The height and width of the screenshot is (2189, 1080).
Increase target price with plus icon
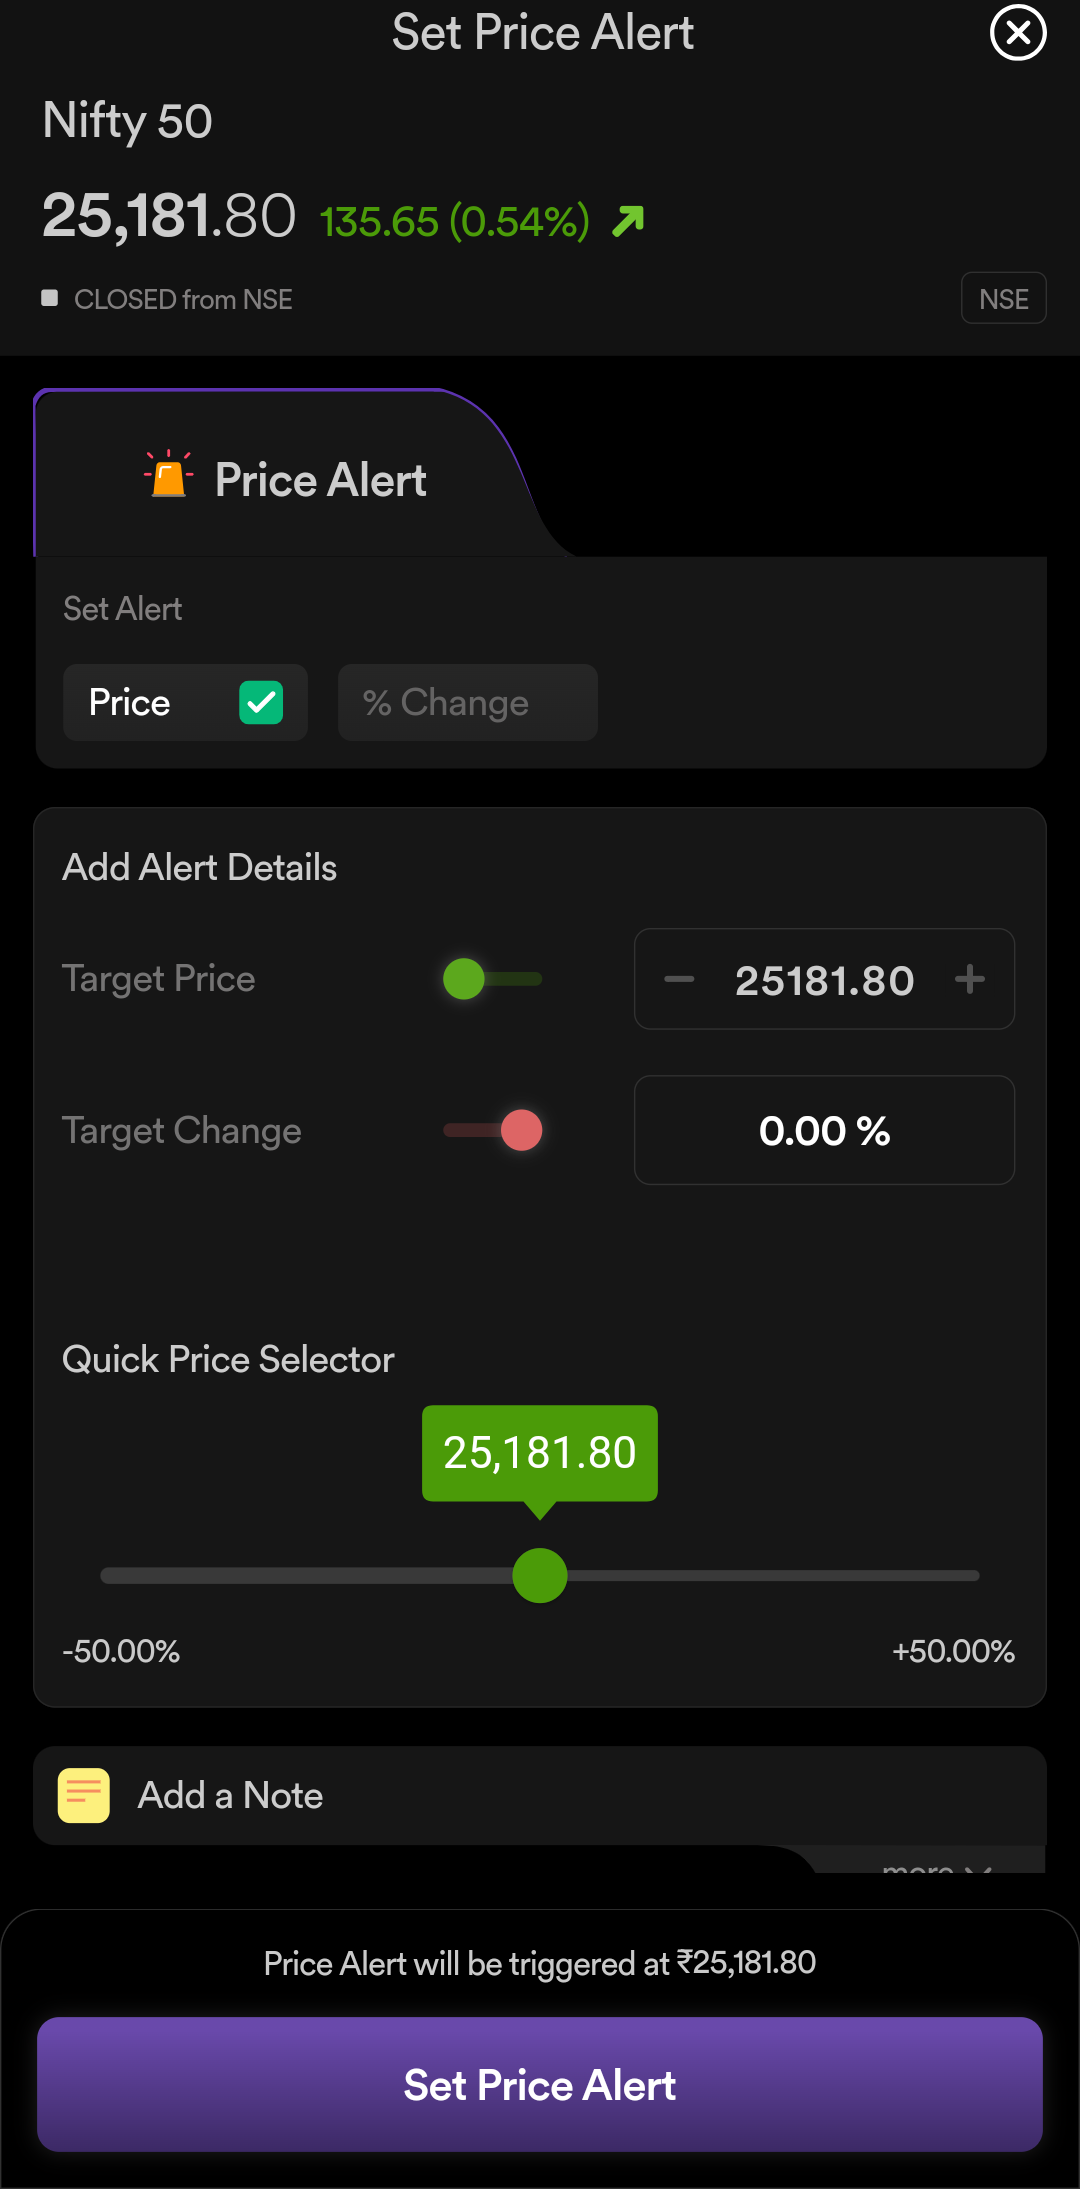coord(969,979)
